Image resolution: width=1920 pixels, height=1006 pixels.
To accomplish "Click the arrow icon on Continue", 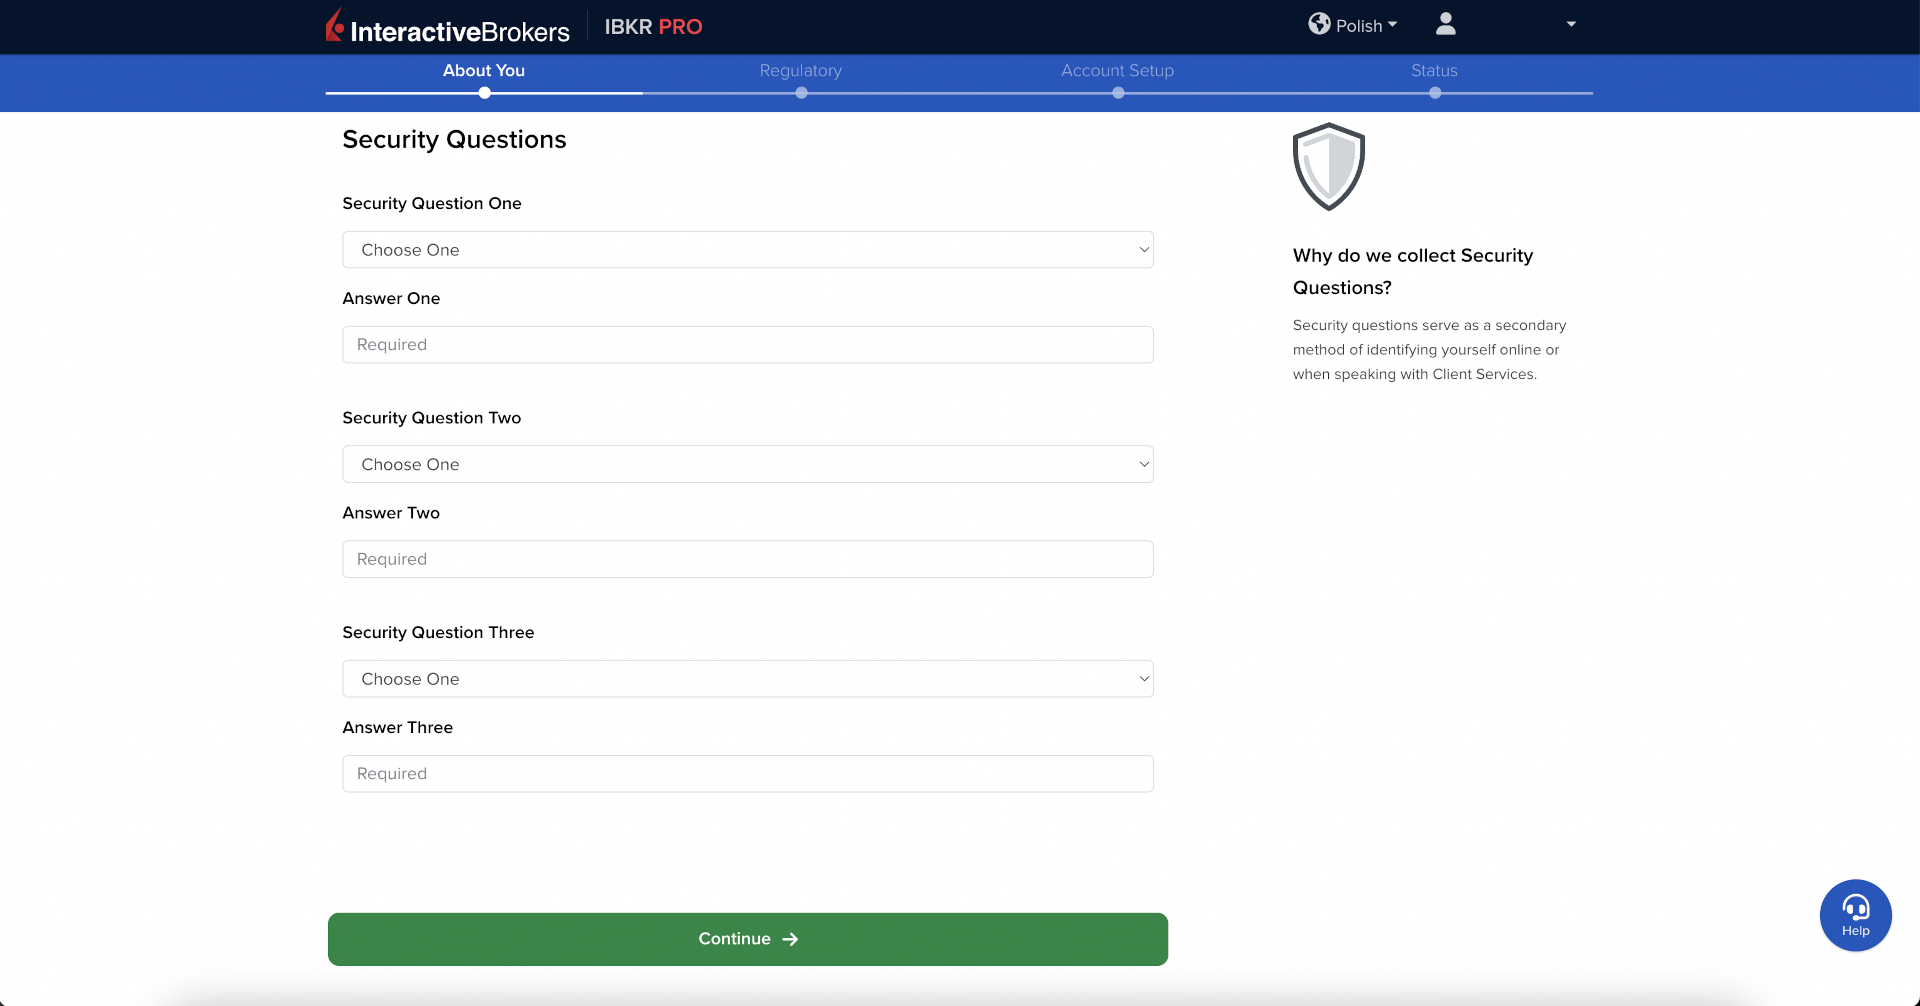I will coord(790,939).
